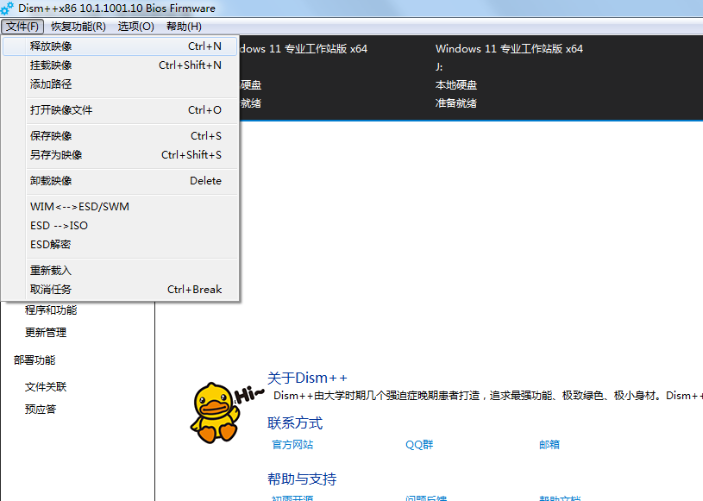Screen dimensions: 703x501
Task: Click the QQ群 contact link
Action: [x=419, y=444]
